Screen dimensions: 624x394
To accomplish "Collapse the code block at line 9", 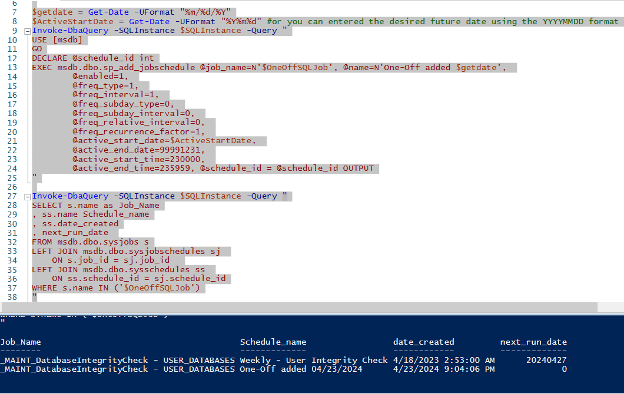I will tap(27, 31).
